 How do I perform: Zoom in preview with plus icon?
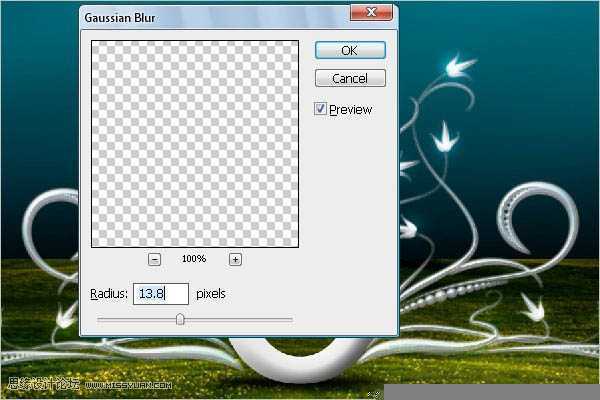[x=235, y=260]
